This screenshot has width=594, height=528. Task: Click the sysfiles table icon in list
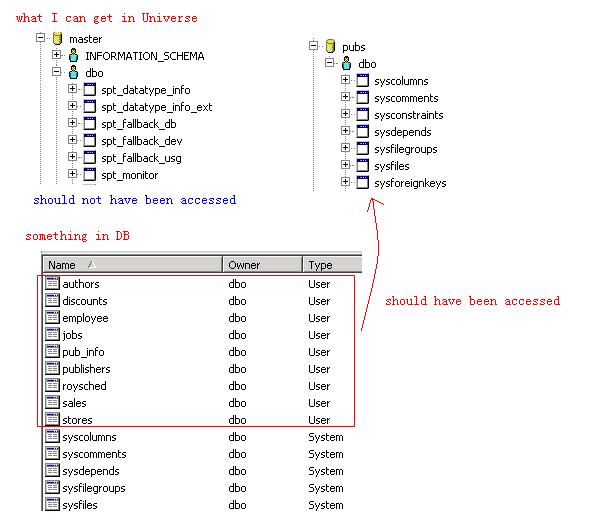(52, 505)
